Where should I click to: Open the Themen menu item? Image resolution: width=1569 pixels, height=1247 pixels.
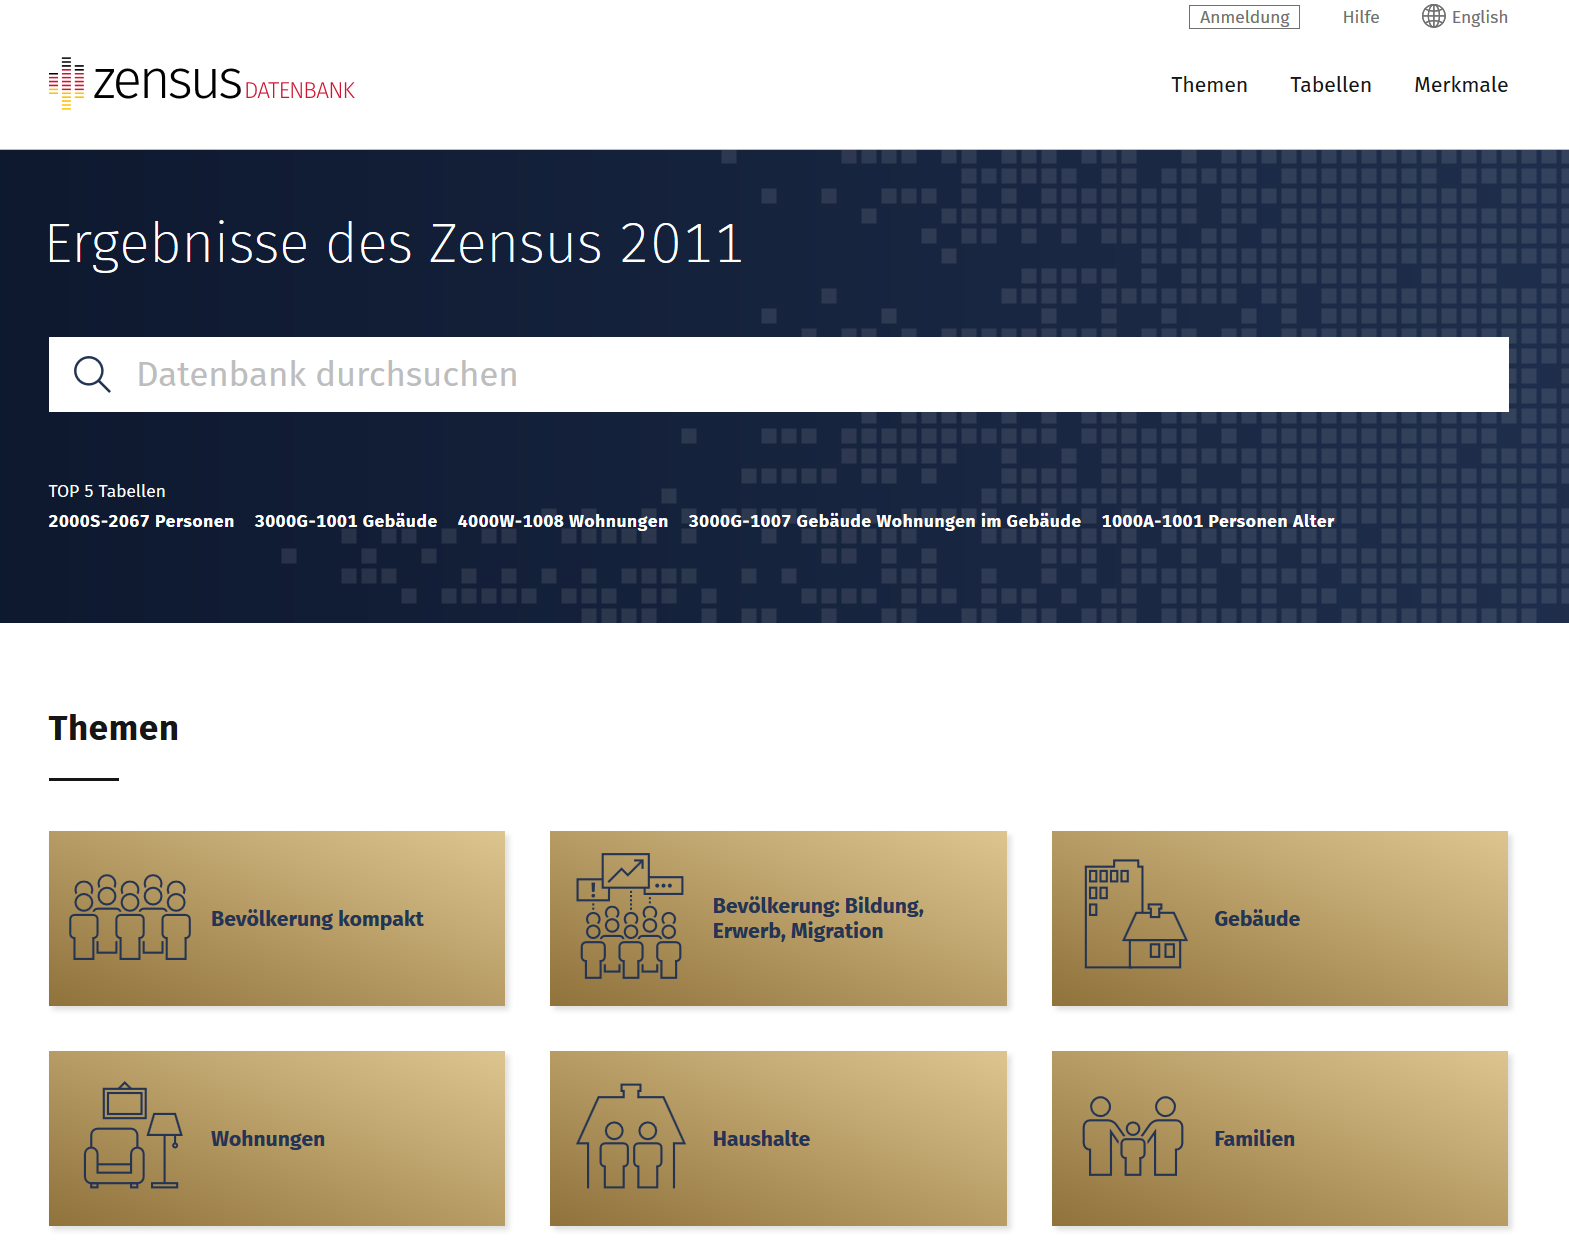pos(1208,85)
